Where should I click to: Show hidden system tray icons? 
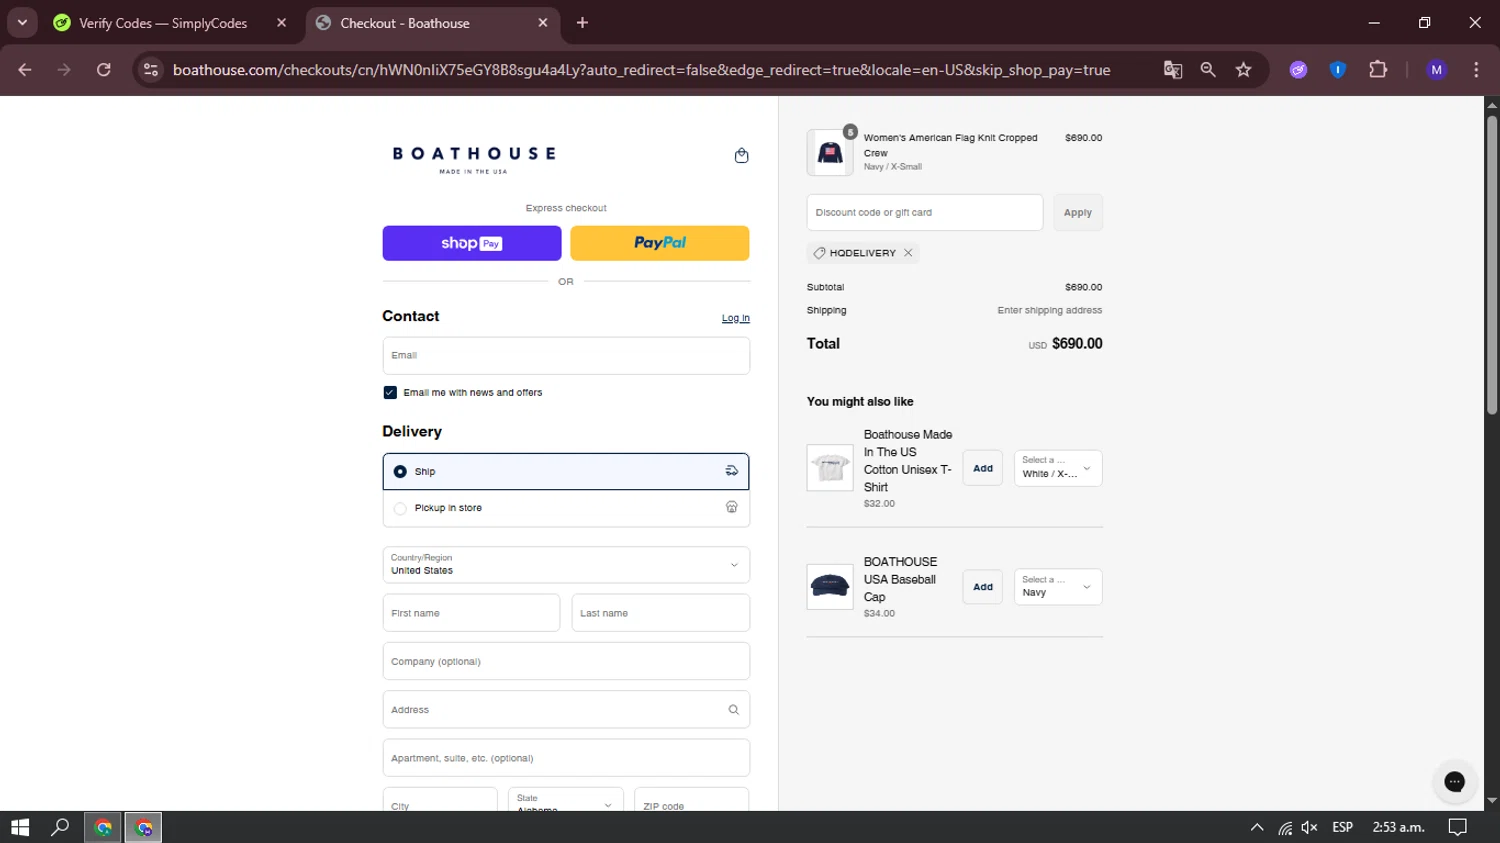click(x=1257, y=827)
